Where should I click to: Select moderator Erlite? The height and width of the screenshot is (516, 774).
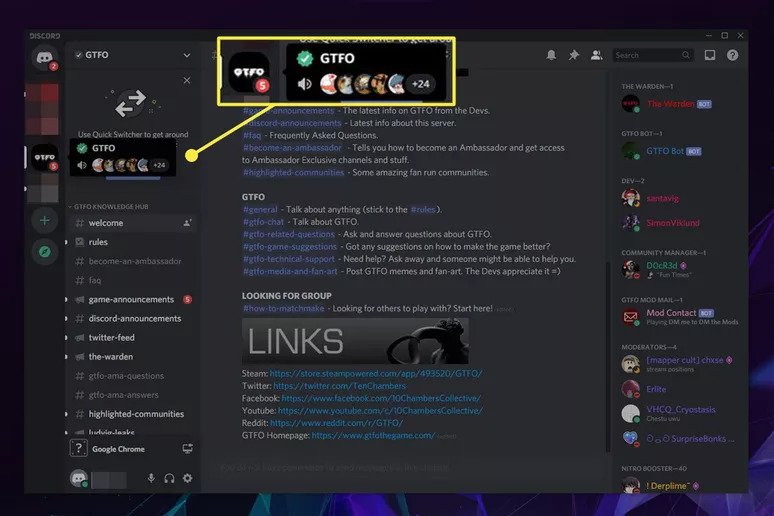point(681,389)
